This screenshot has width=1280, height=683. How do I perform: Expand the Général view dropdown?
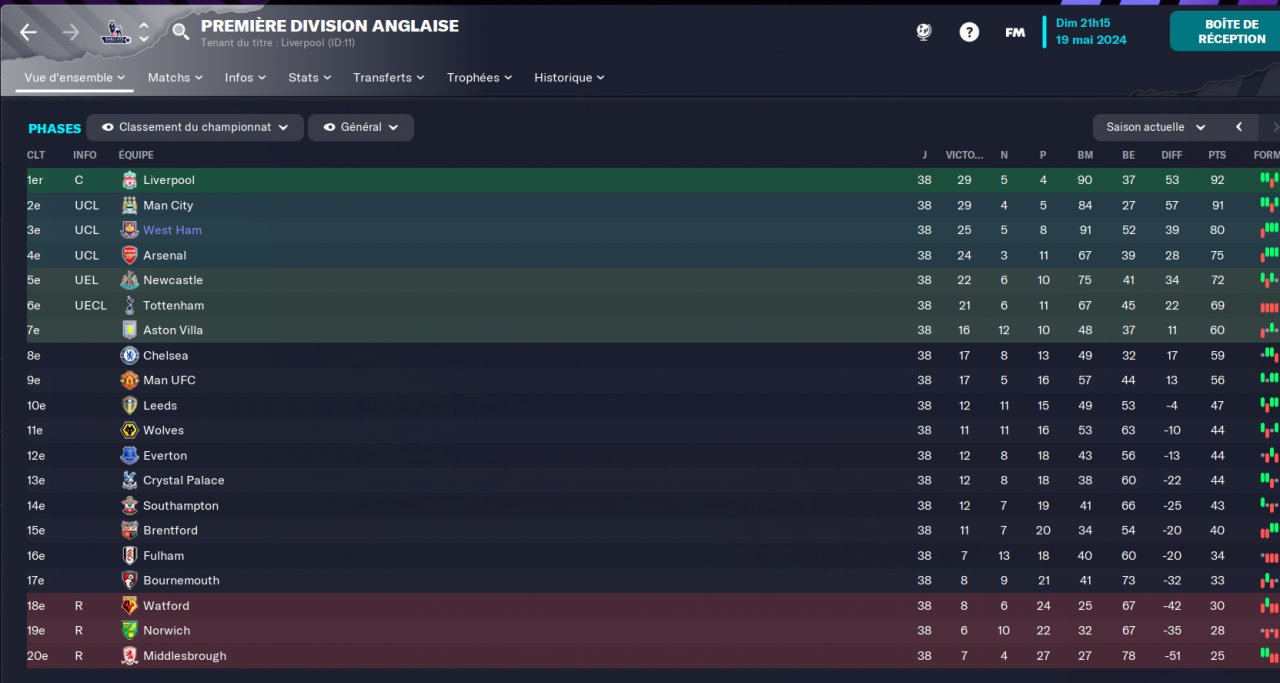[x=361, y=127]
